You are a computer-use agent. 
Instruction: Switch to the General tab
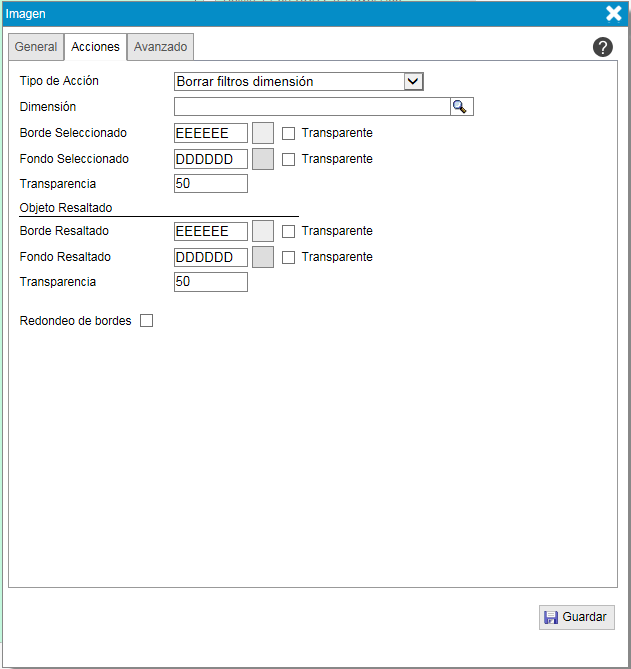(36, 47)
